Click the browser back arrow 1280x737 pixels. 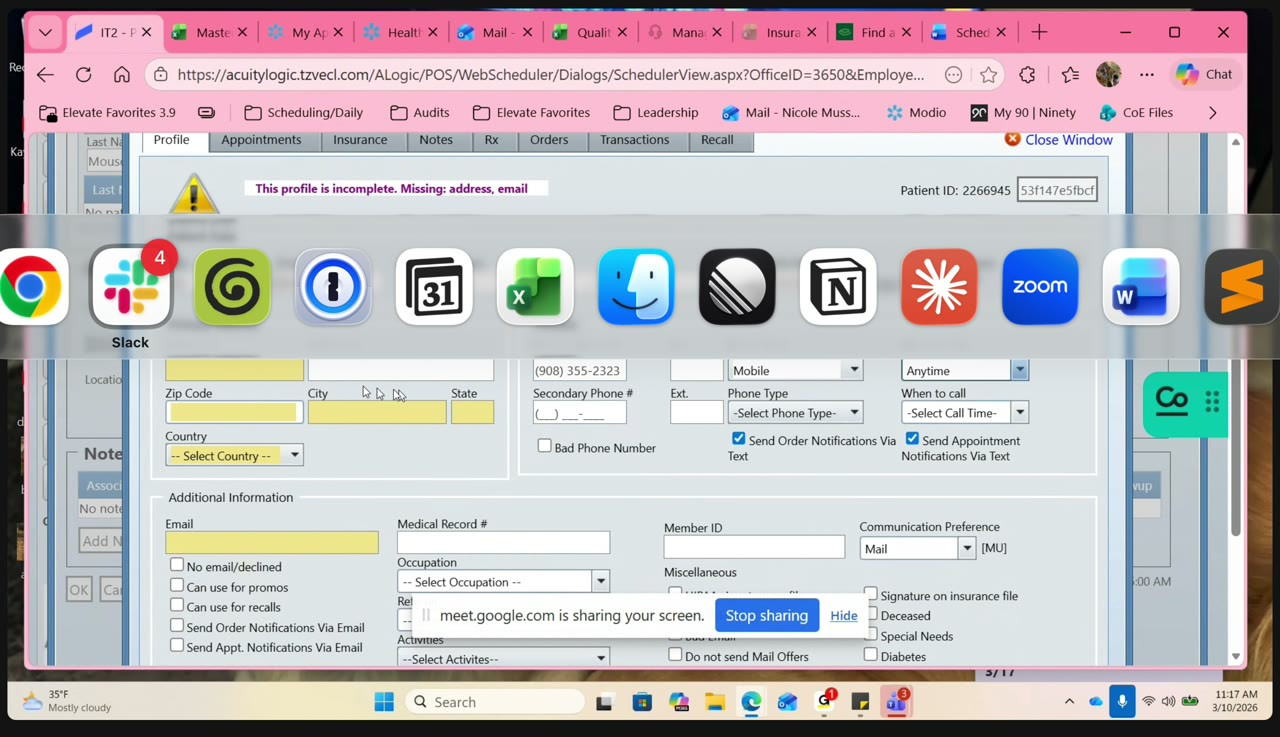(45, 74)
